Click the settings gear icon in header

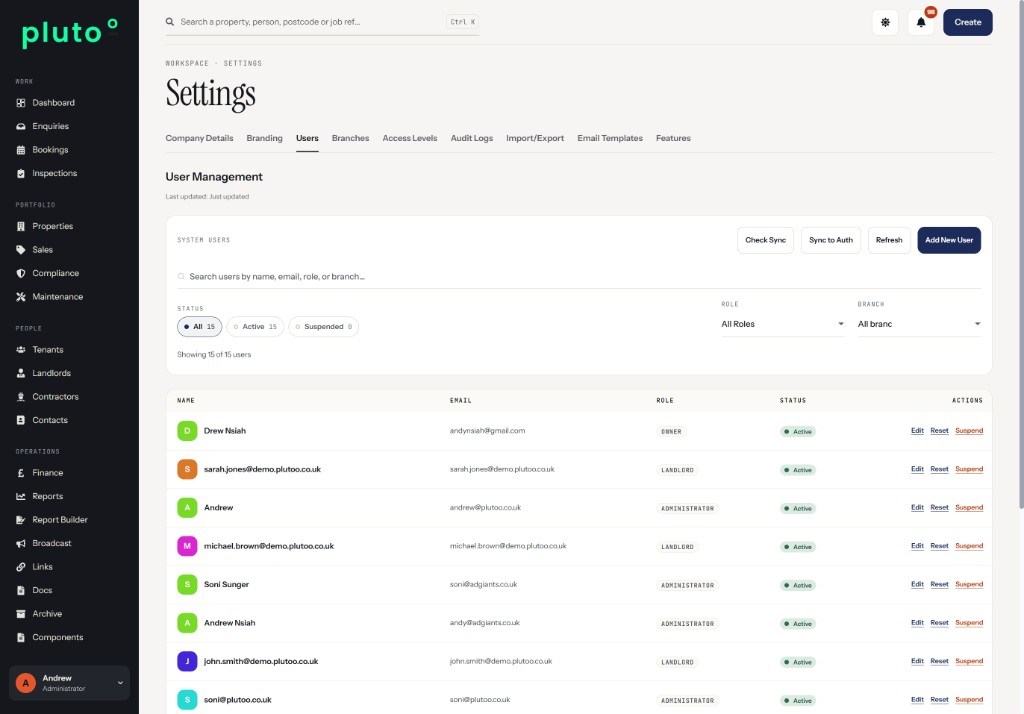(x=885, y=22)
